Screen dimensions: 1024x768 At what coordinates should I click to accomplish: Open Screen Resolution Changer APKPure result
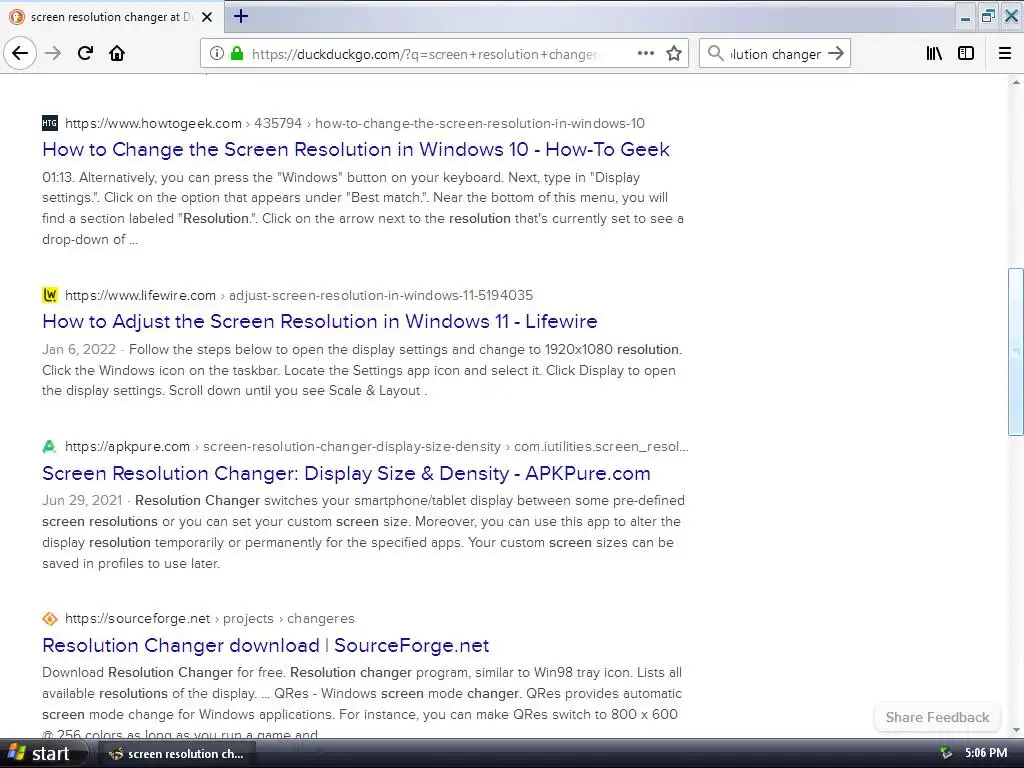(x=346, y=473)
